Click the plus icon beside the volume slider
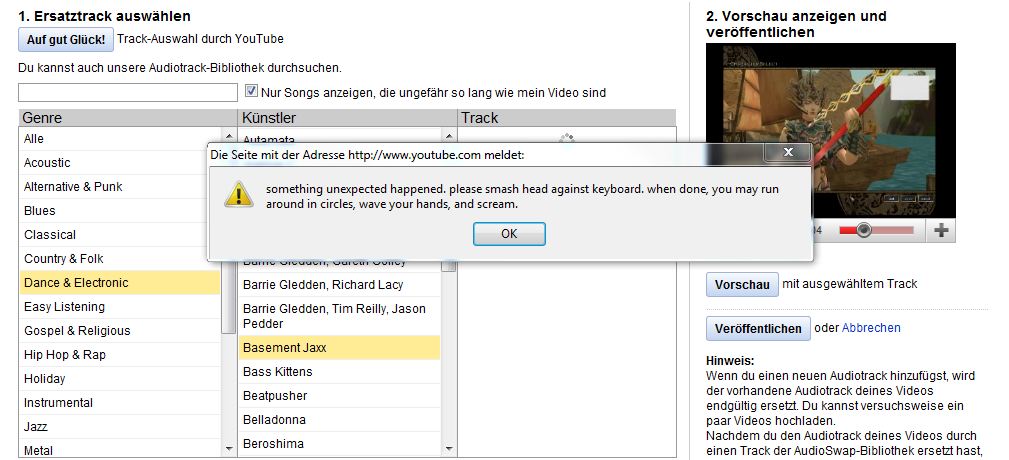Screen dimensions: 1009x460 [940, 231]
